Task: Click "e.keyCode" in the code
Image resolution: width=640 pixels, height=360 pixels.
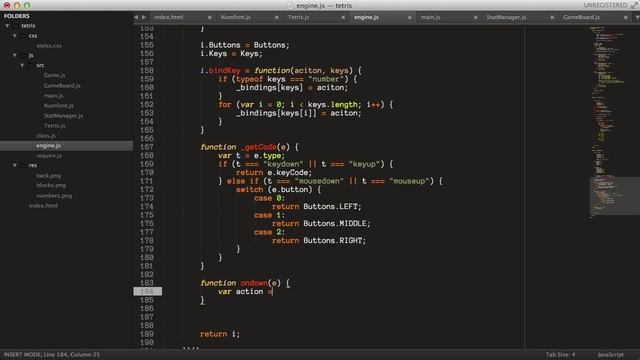Action: pos(289,173)
